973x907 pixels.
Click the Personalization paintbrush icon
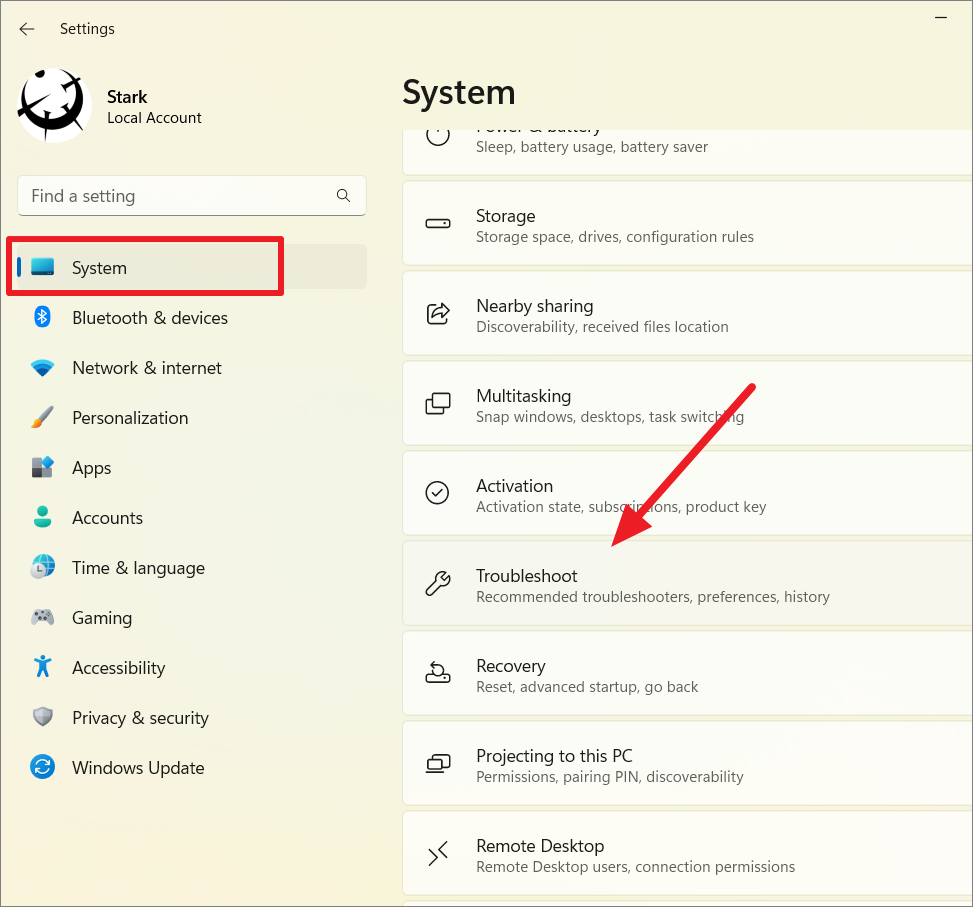pos(43,418)
